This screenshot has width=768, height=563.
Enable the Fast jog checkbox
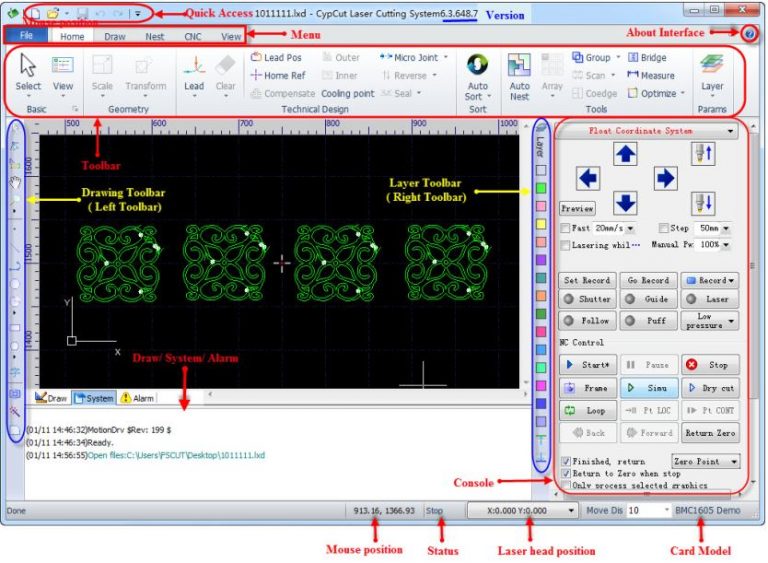pyautogui.click(x=566, y=229)
